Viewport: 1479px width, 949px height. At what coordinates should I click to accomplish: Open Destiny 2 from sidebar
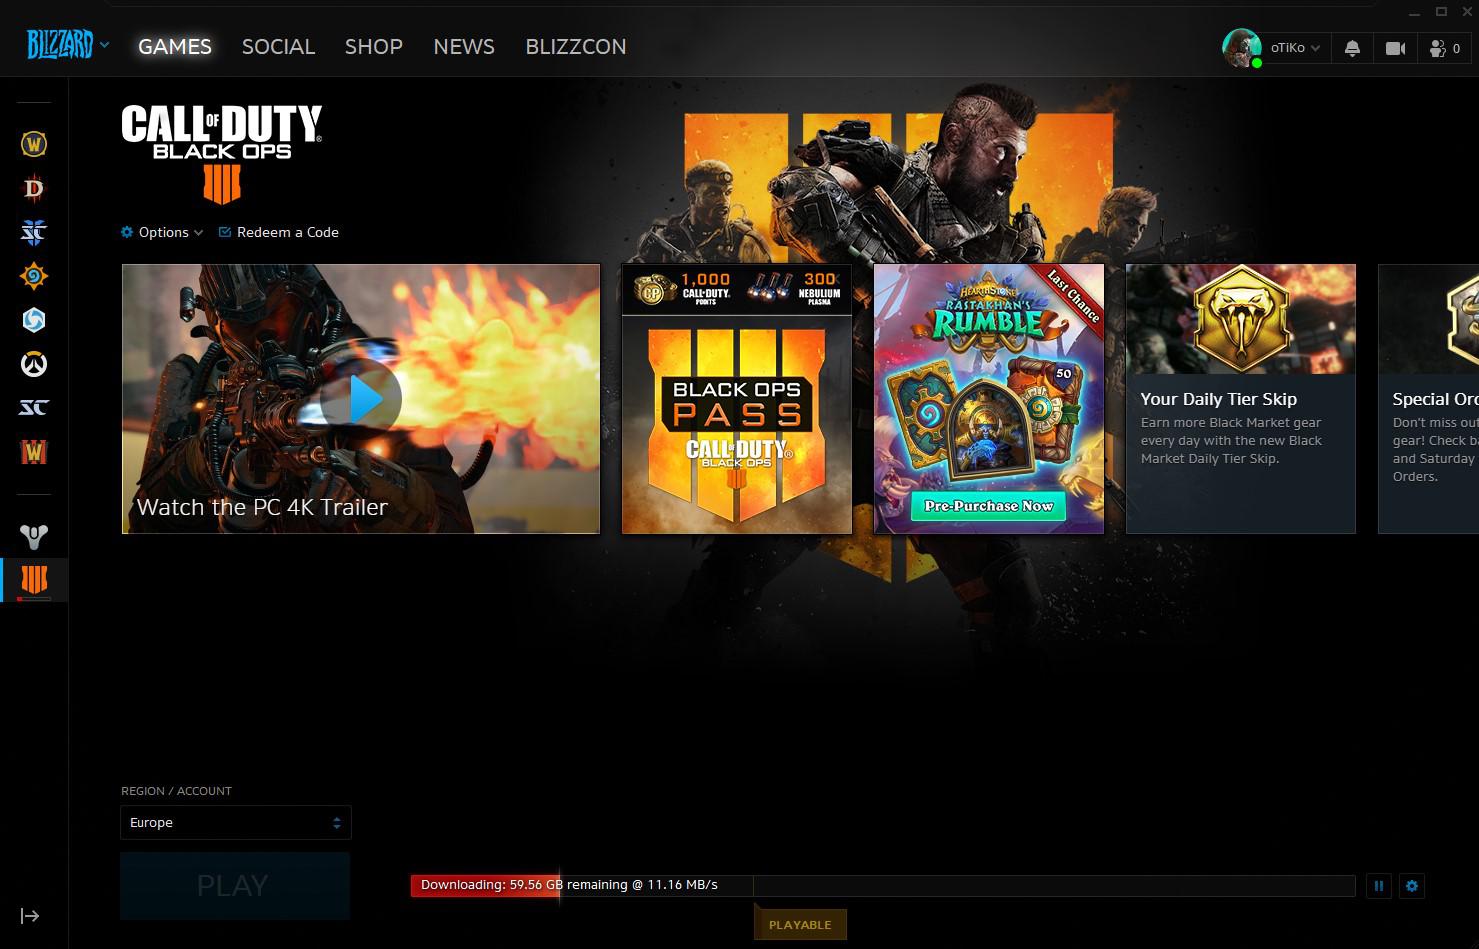[x=34, y=537]
